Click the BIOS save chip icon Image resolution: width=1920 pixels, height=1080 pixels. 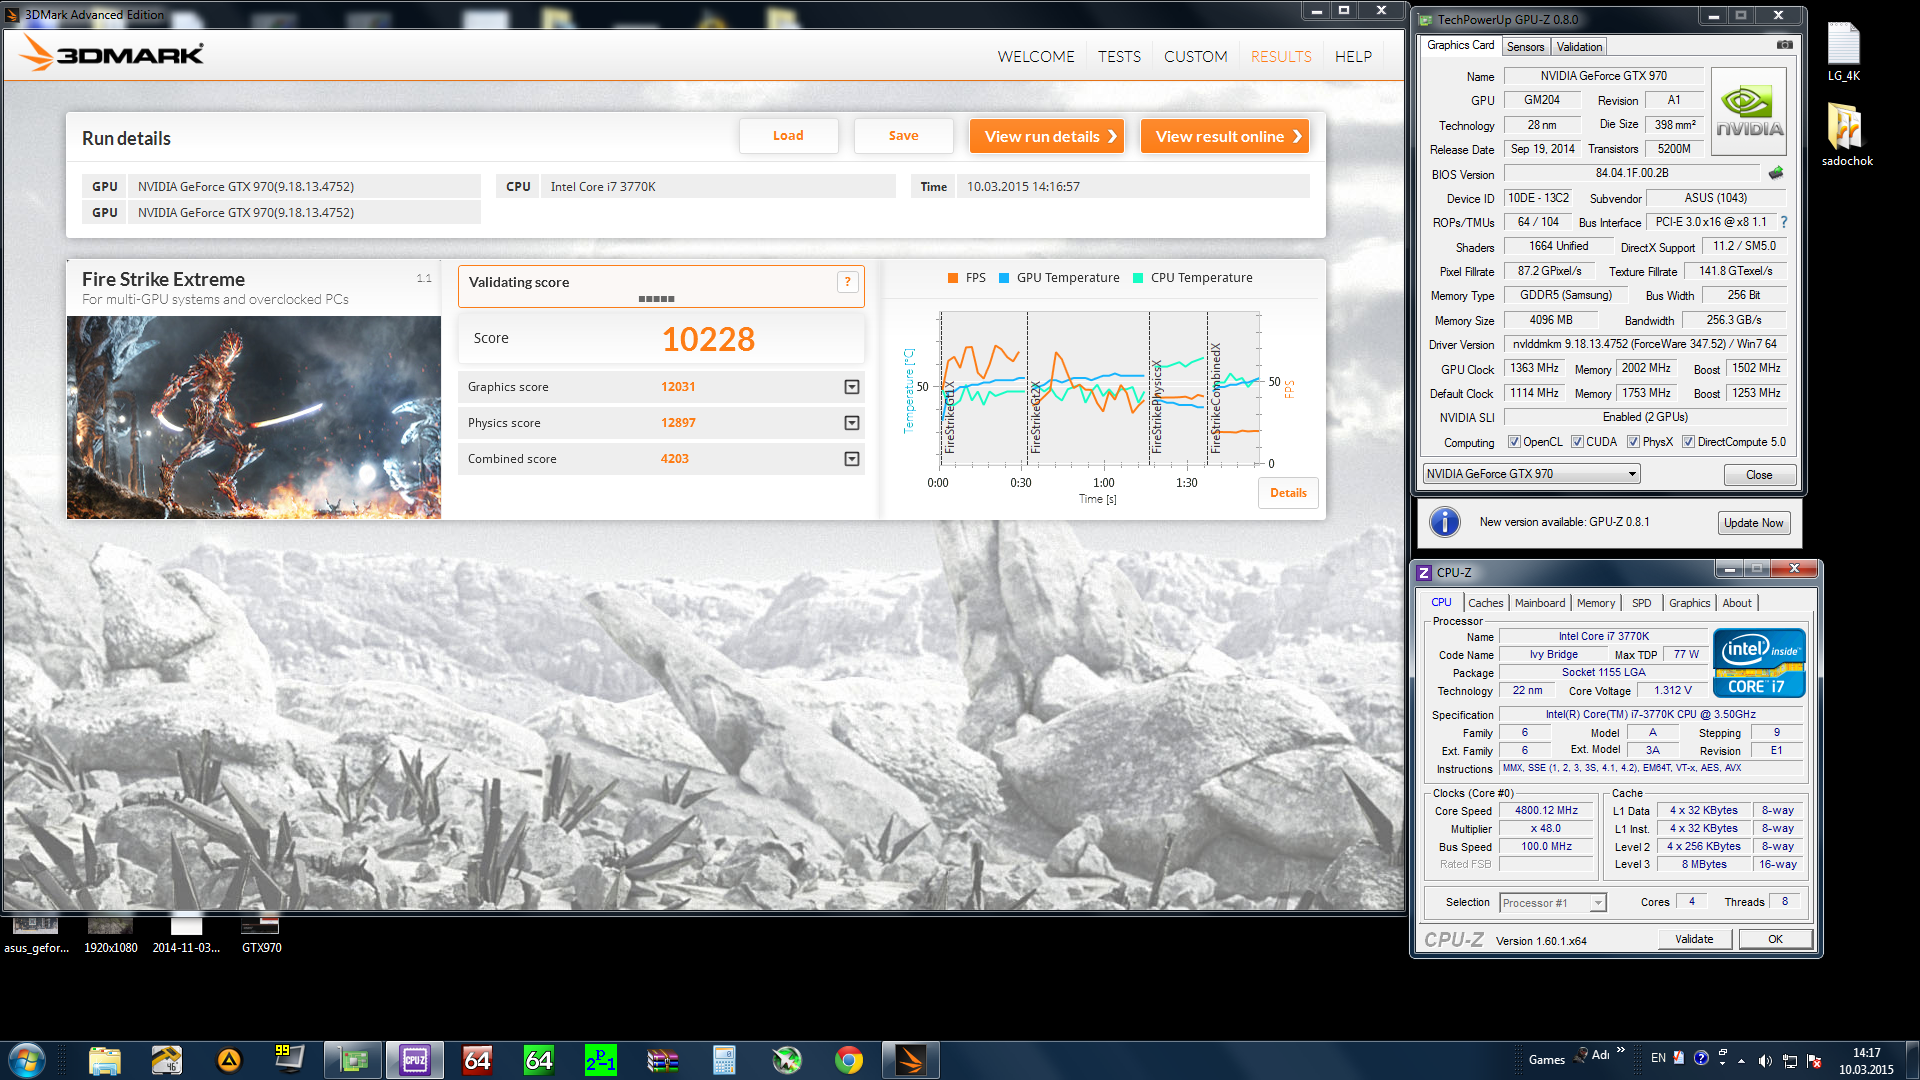click(1776, 173)
